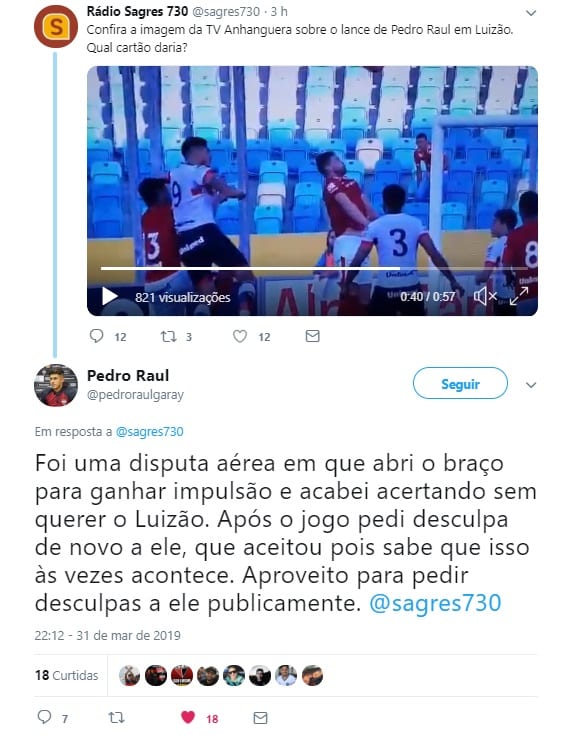The width and height of the screenshot is (574, 749).
Task: Reply to the Rádio Sagres tweet
Action: tap(96, 336)
